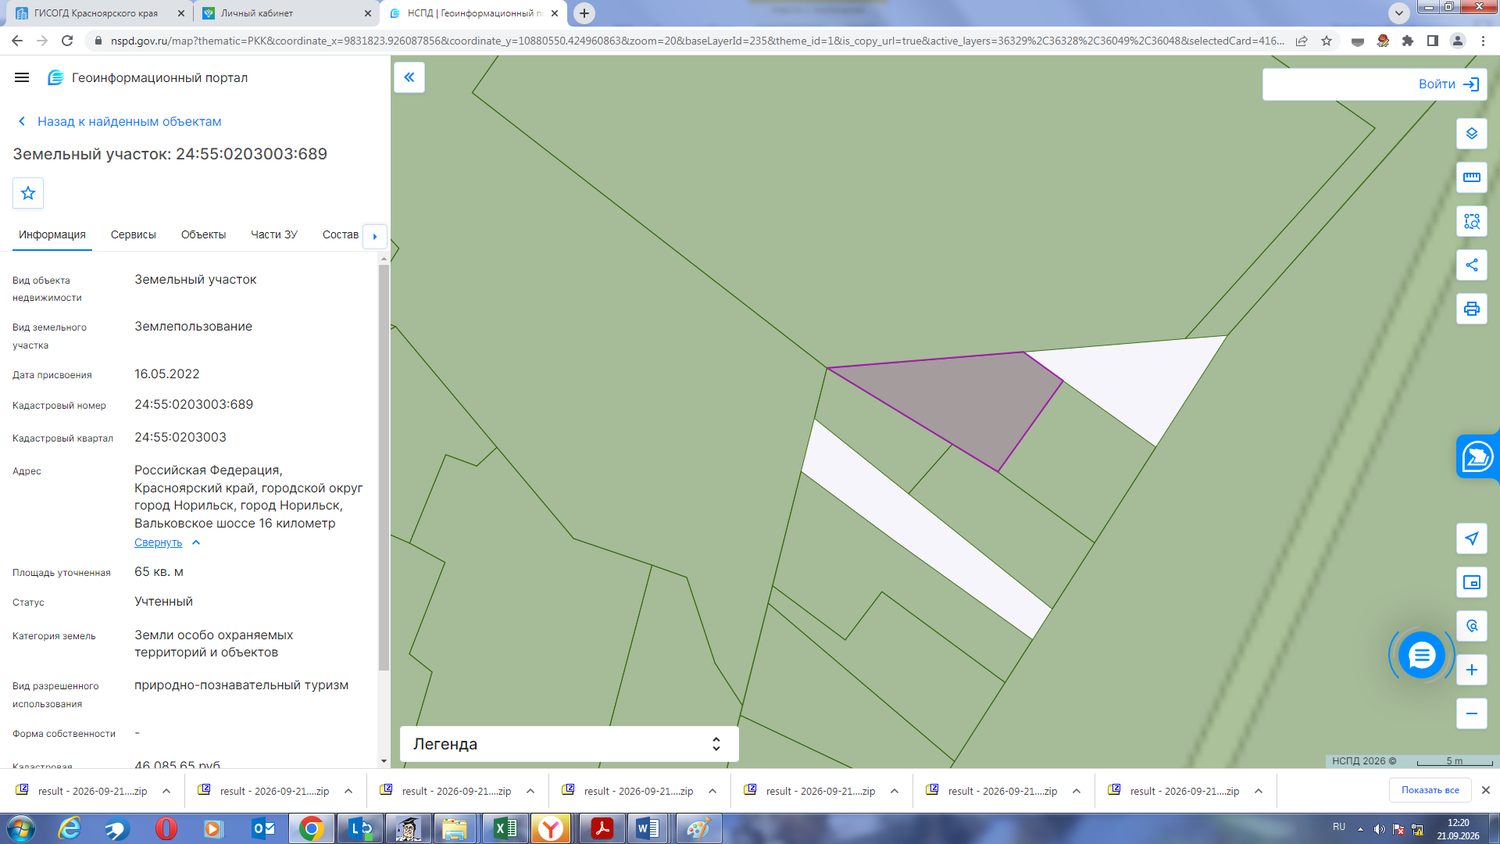Viewport: 1500px width, 844px height.
Task: Add land plot to favorites with star
Action: (28, 193)
